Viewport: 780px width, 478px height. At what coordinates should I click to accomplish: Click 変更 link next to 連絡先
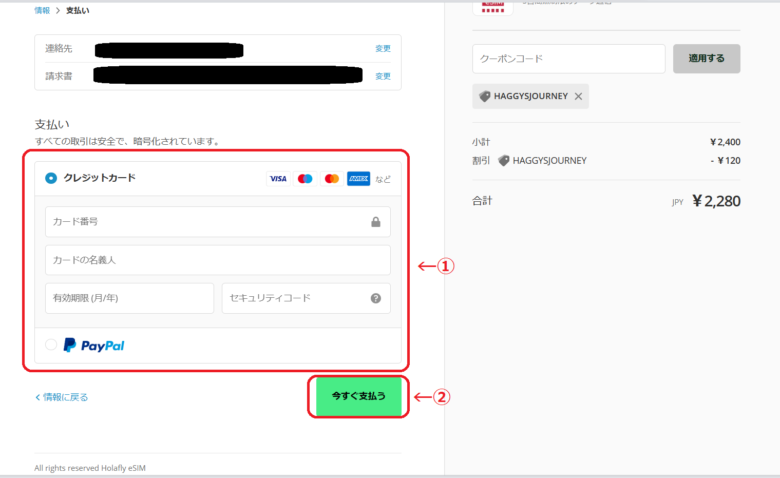pos(383,48)
